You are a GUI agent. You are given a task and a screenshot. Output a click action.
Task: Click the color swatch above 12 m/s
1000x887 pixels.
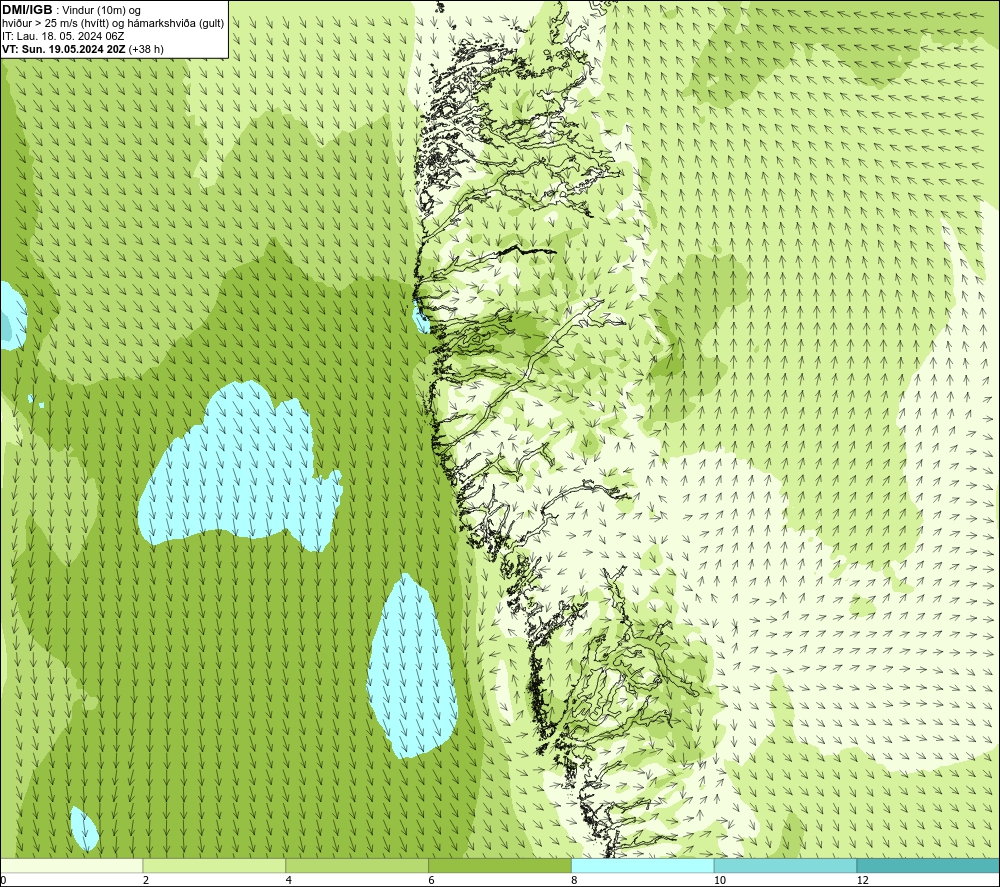click(x=929, y=866)
